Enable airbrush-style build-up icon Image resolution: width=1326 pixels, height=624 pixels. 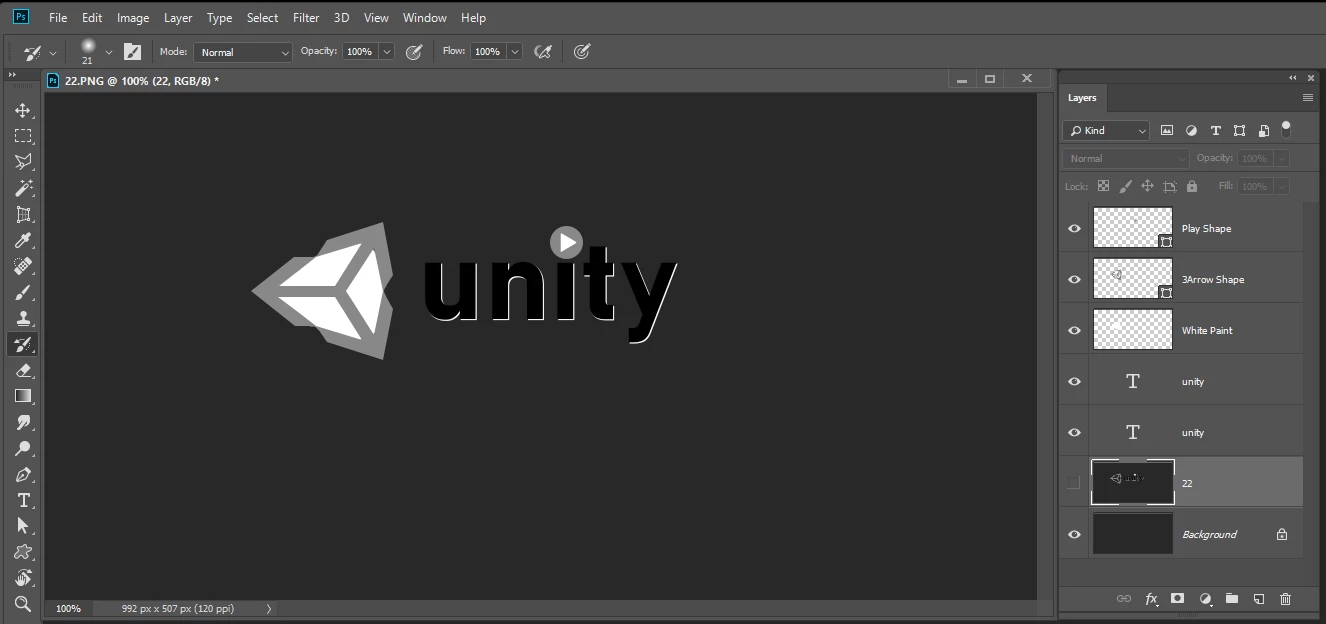543,52
